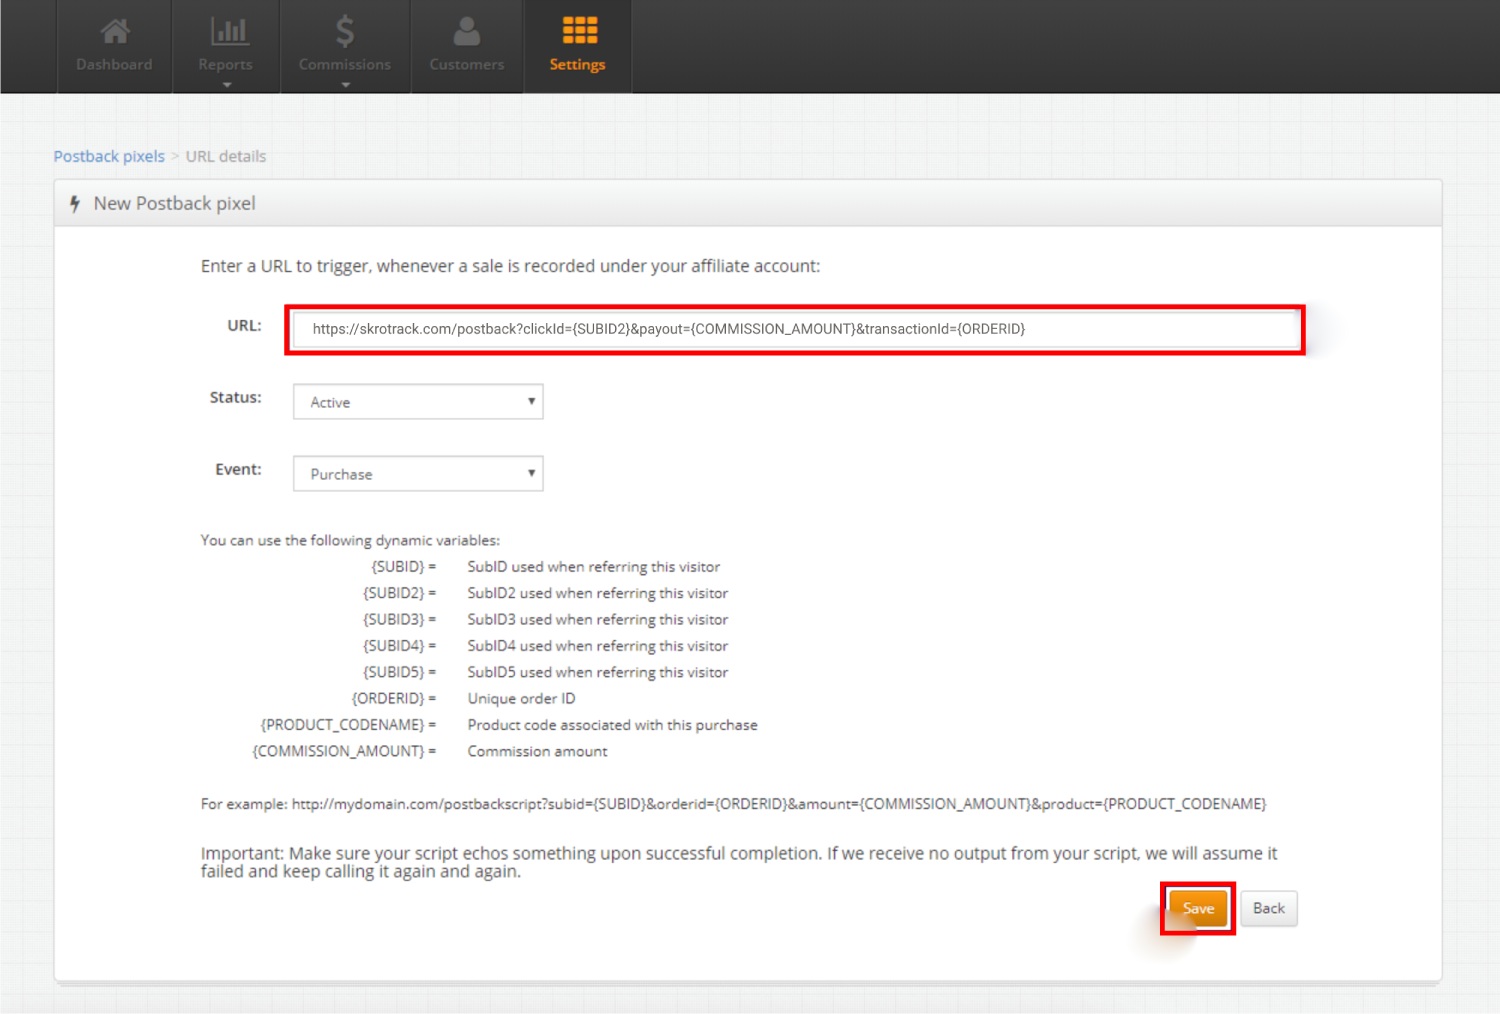The width and height of the screenshot is (1500, 1014).
Task: Click the {ORDERID} = variable text
Action: pos(394,699)
